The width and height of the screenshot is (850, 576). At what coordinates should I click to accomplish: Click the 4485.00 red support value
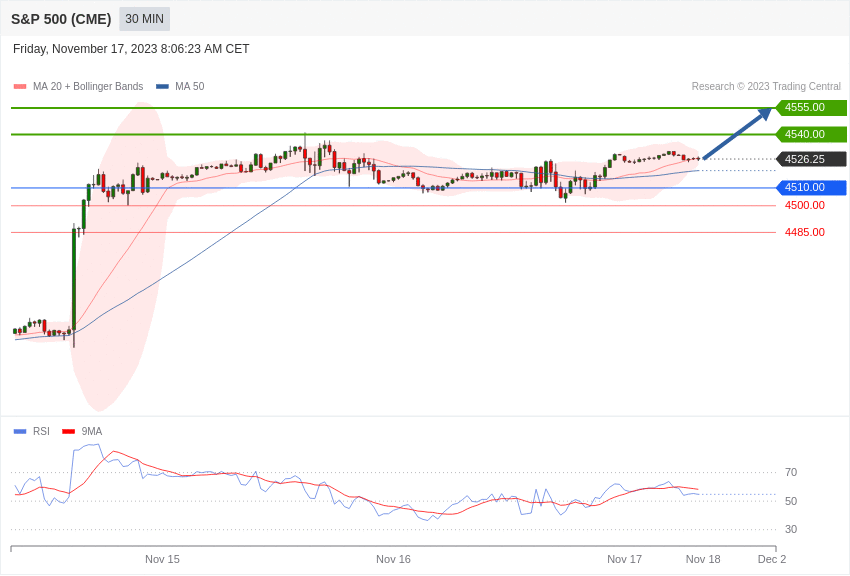pos(805,232)
